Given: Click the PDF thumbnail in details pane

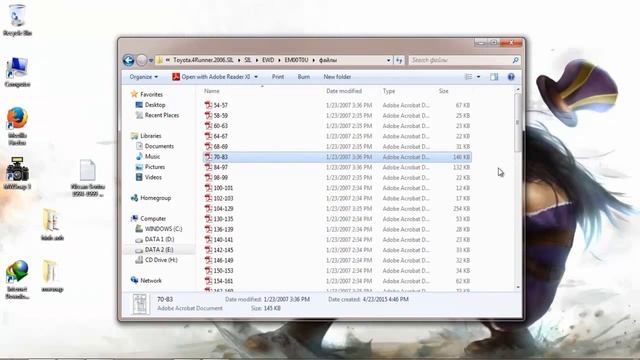Looking at the screenshot, I should click(140, 304).
